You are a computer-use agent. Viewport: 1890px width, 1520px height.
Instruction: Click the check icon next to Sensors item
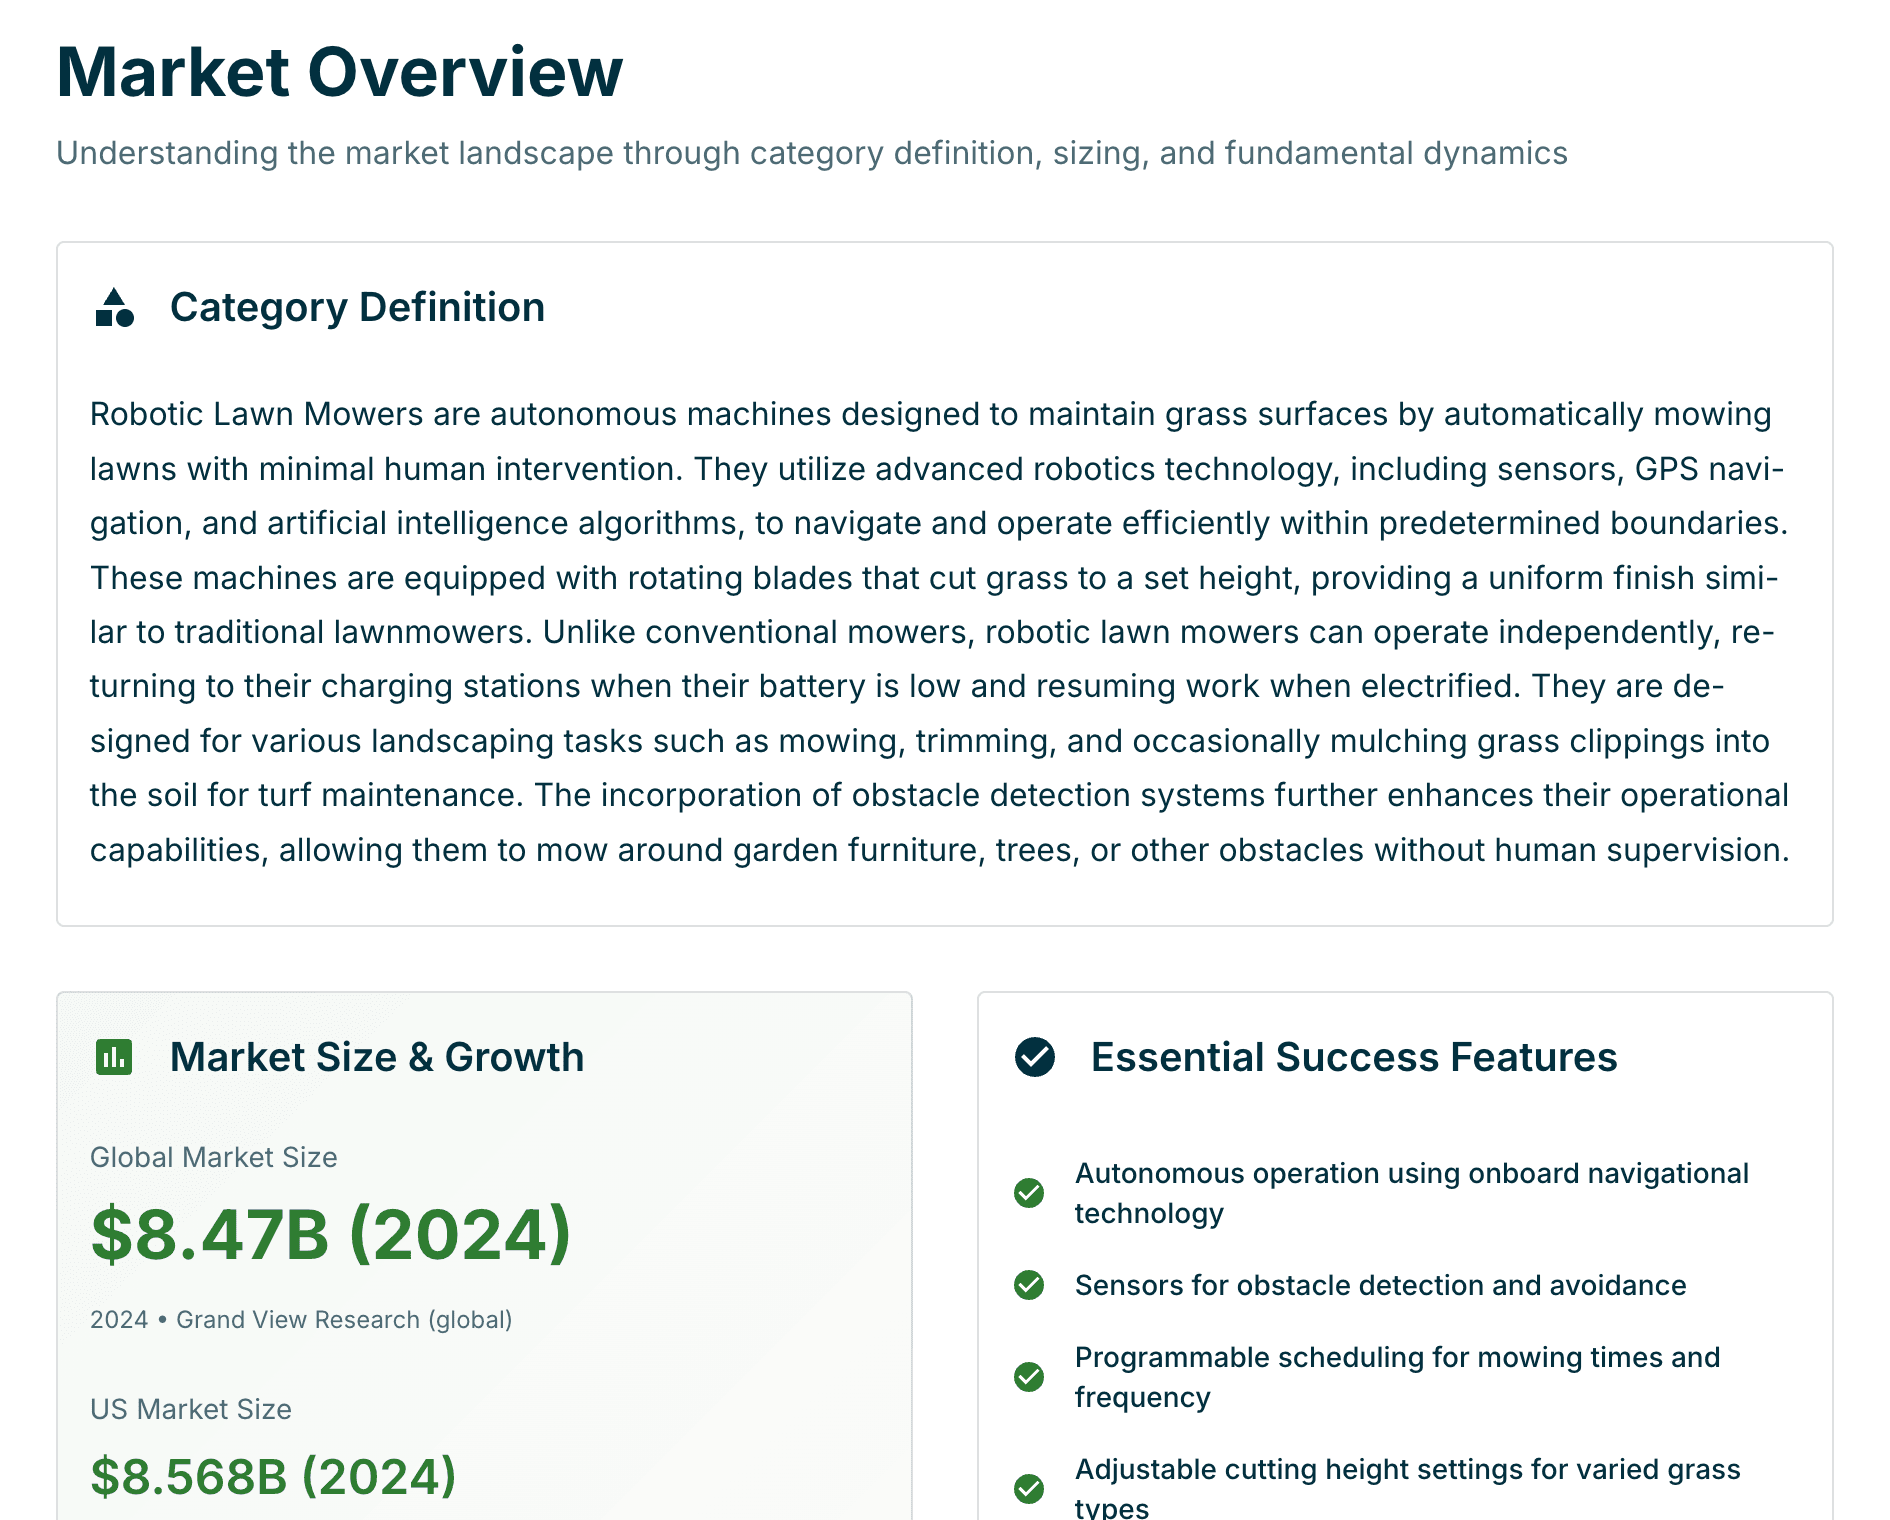point(1029,1285)
